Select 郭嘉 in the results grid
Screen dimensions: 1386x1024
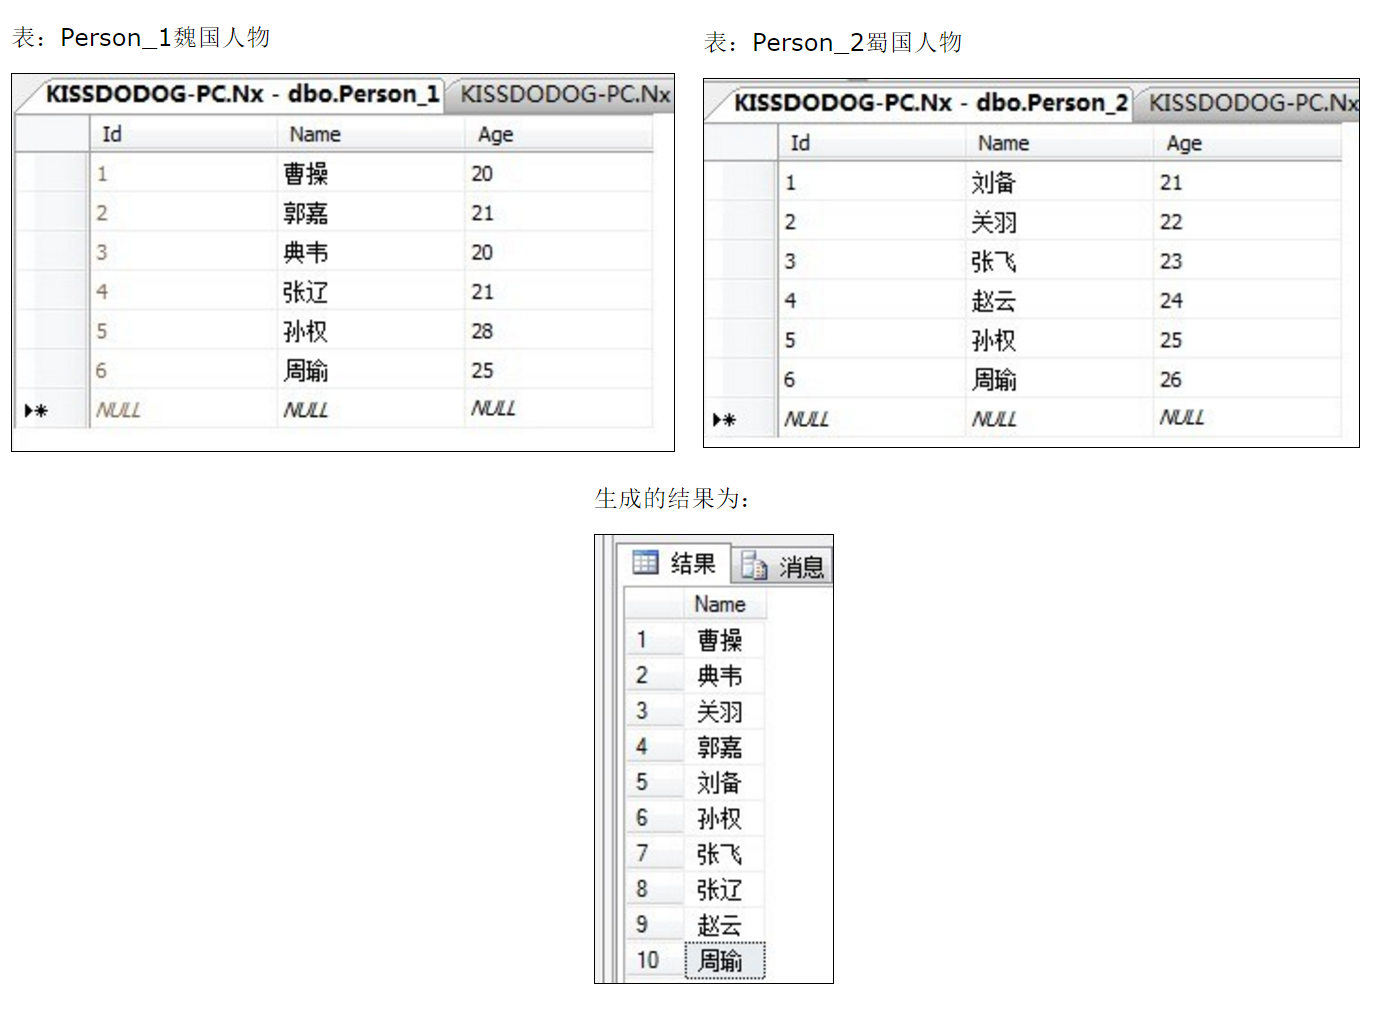pos(725,747)
